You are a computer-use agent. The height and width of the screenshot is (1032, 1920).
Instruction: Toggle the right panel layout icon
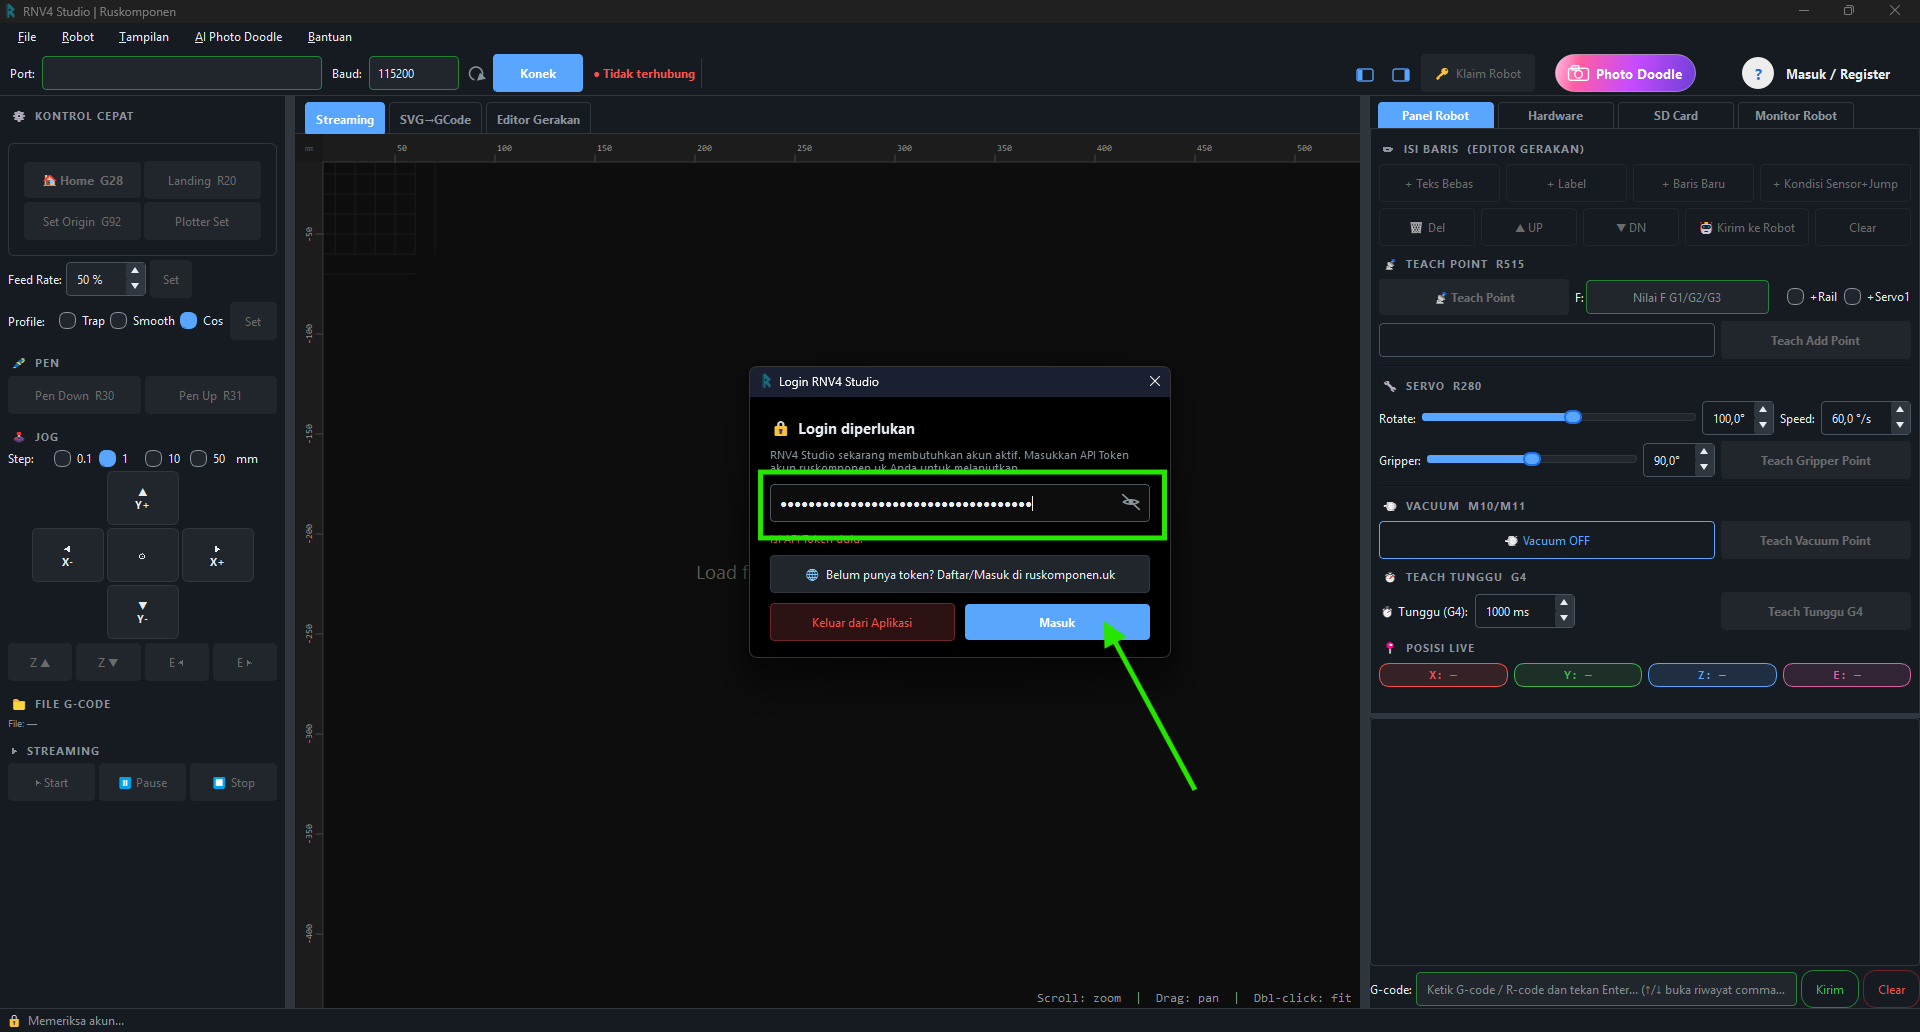point(1401,74)
